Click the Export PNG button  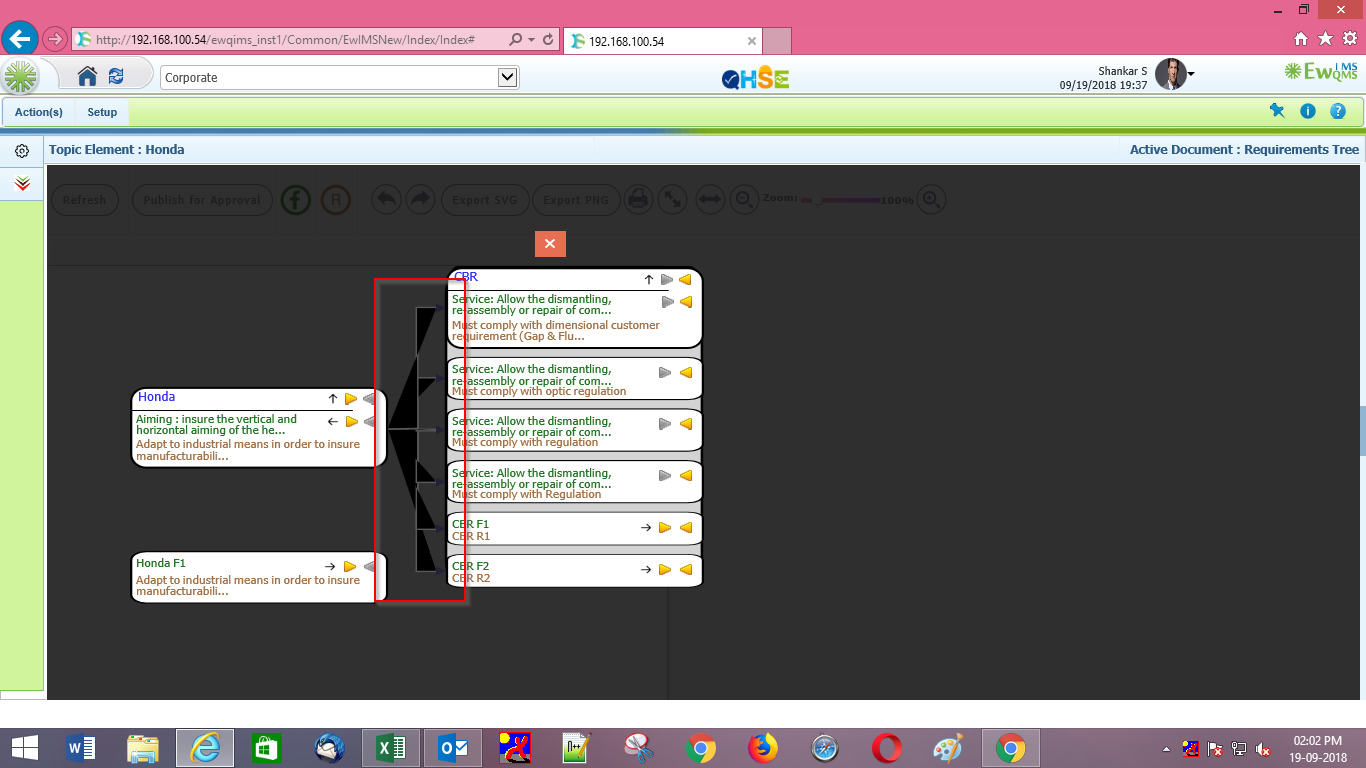point(576,200)
